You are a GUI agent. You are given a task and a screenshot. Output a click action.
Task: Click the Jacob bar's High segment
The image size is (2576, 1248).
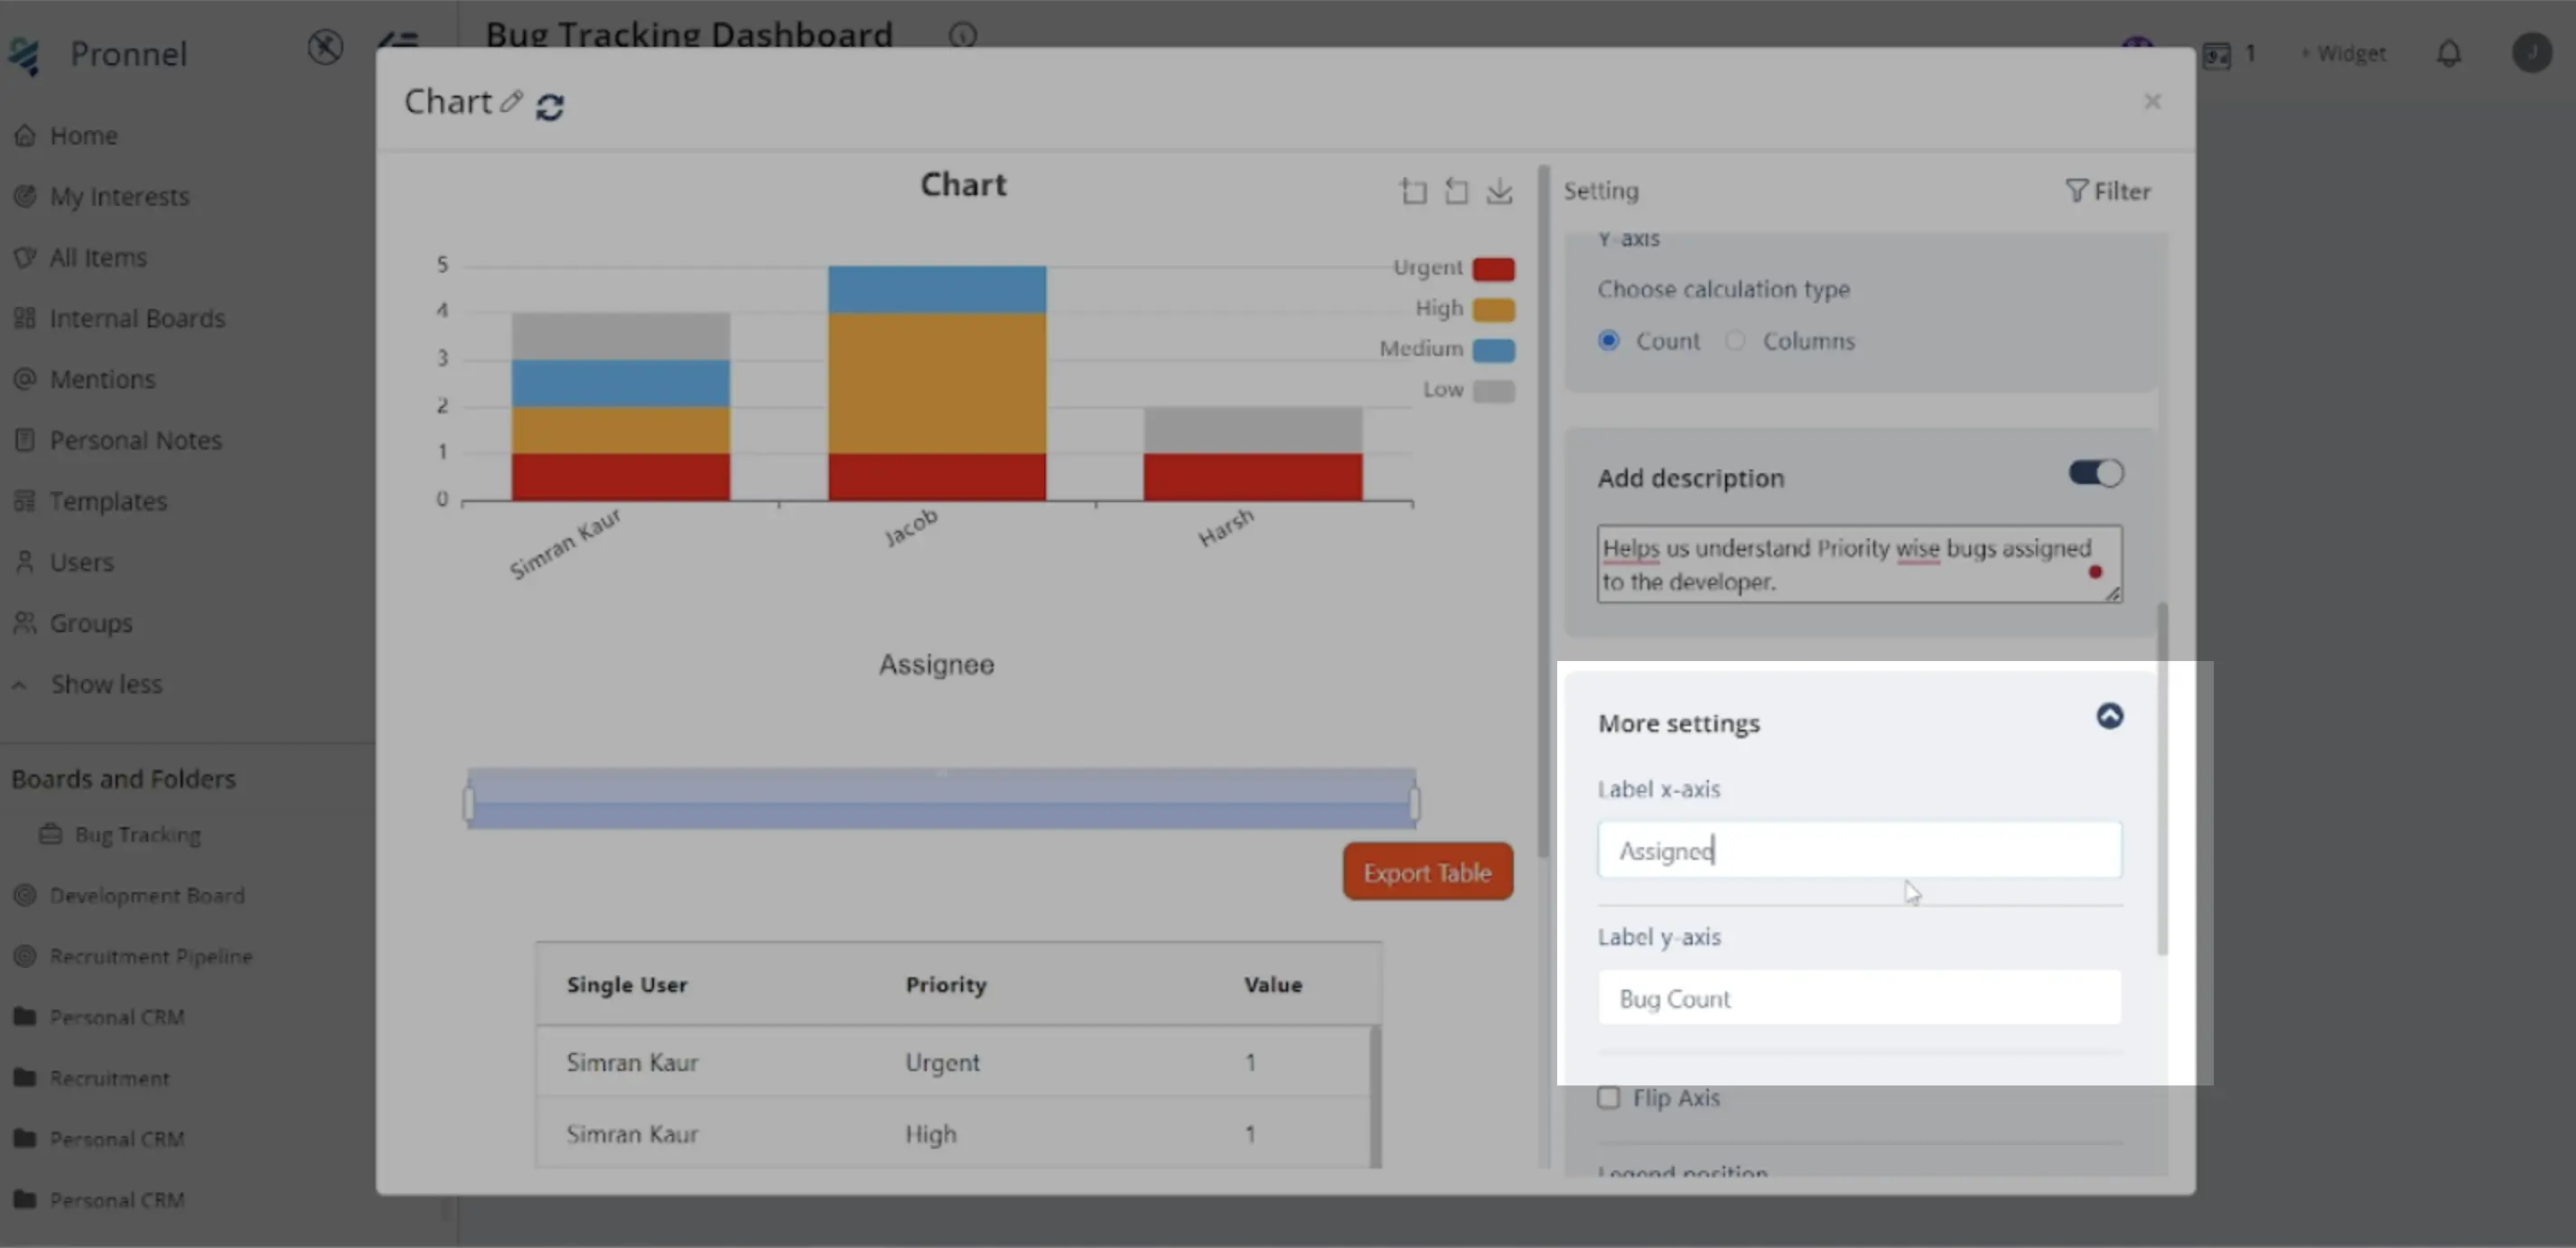(x=937, y=383)
